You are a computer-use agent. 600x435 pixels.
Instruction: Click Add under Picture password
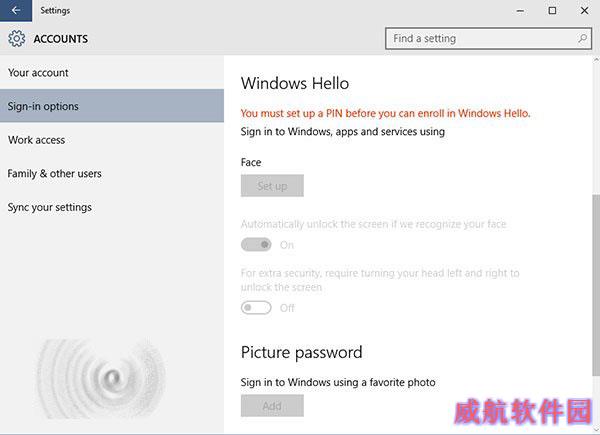(272, 406)
